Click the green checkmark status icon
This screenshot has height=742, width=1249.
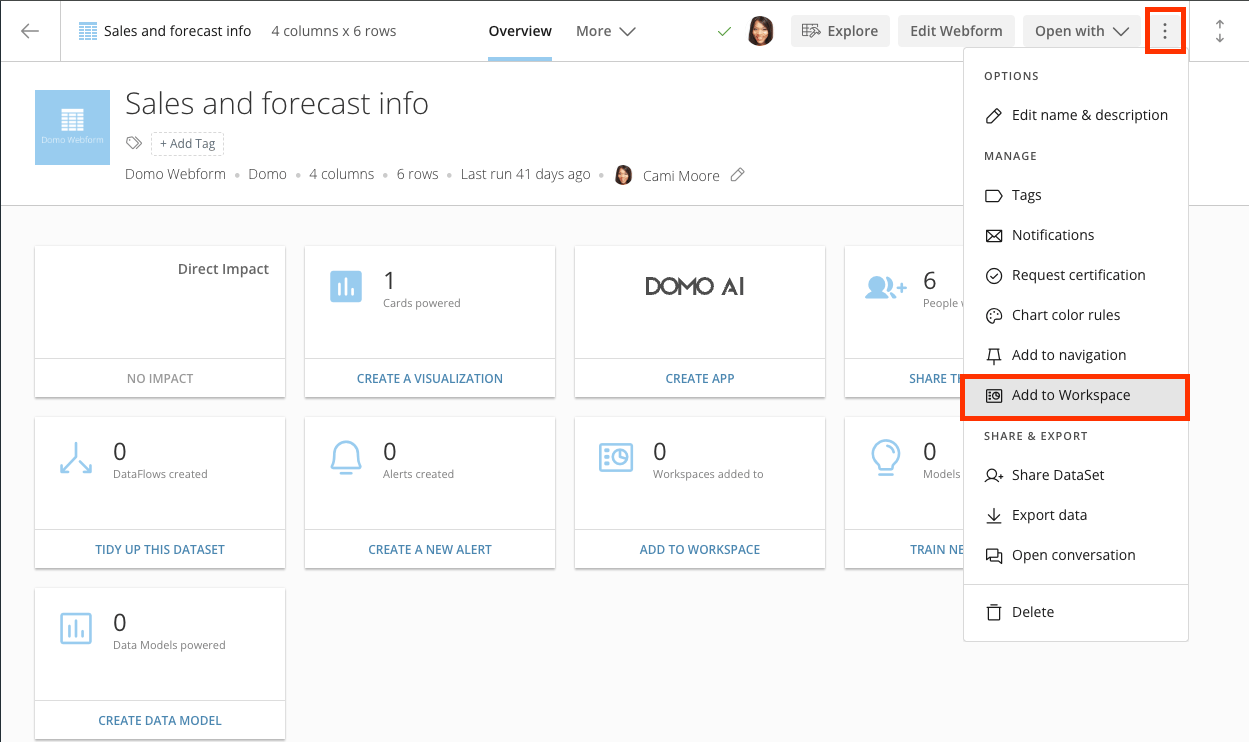point(725,32)
